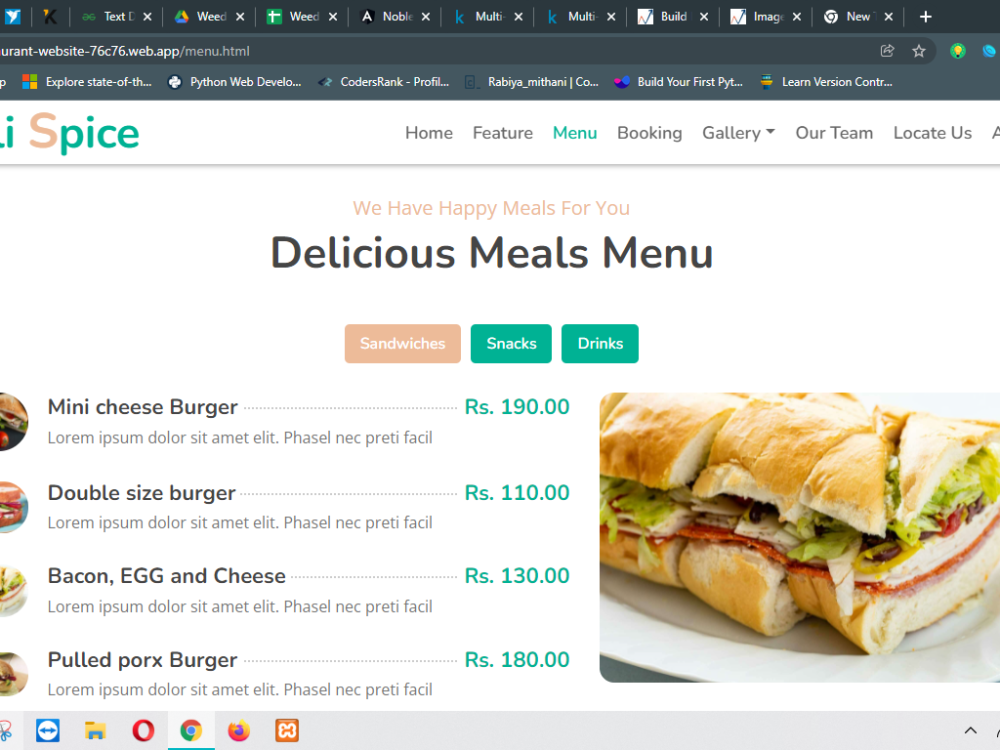Open a new browser tab with plus
1000x750 pixels.
pyautogui.click(x=925, y=17)
